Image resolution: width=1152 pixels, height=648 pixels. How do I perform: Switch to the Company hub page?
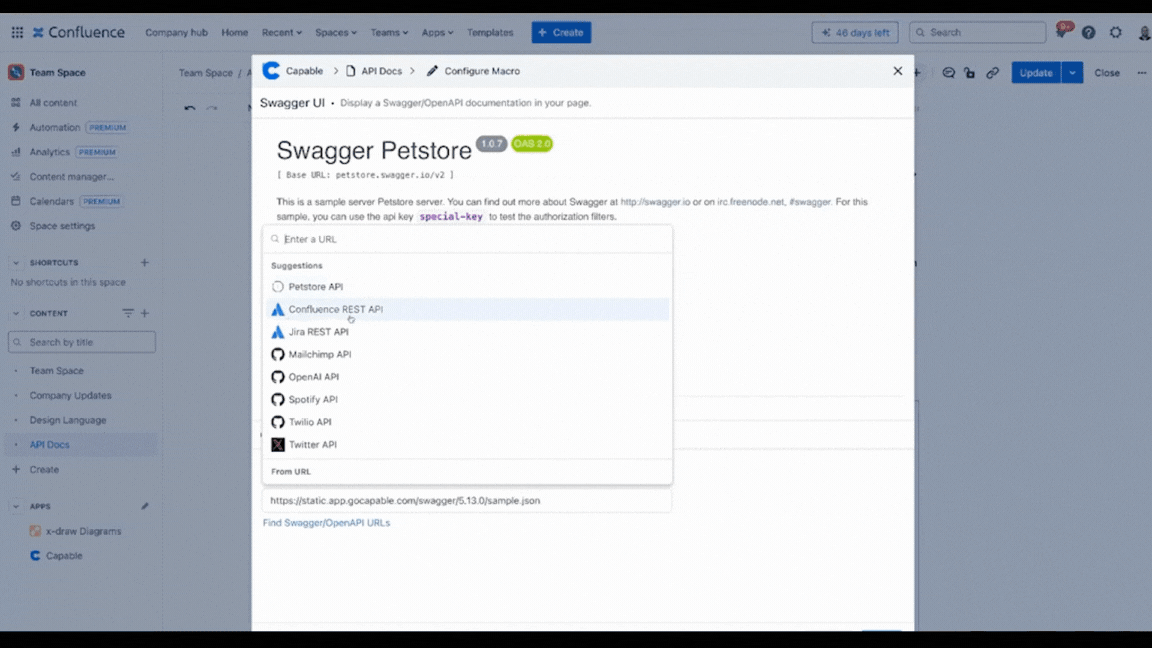pos(176,32)
